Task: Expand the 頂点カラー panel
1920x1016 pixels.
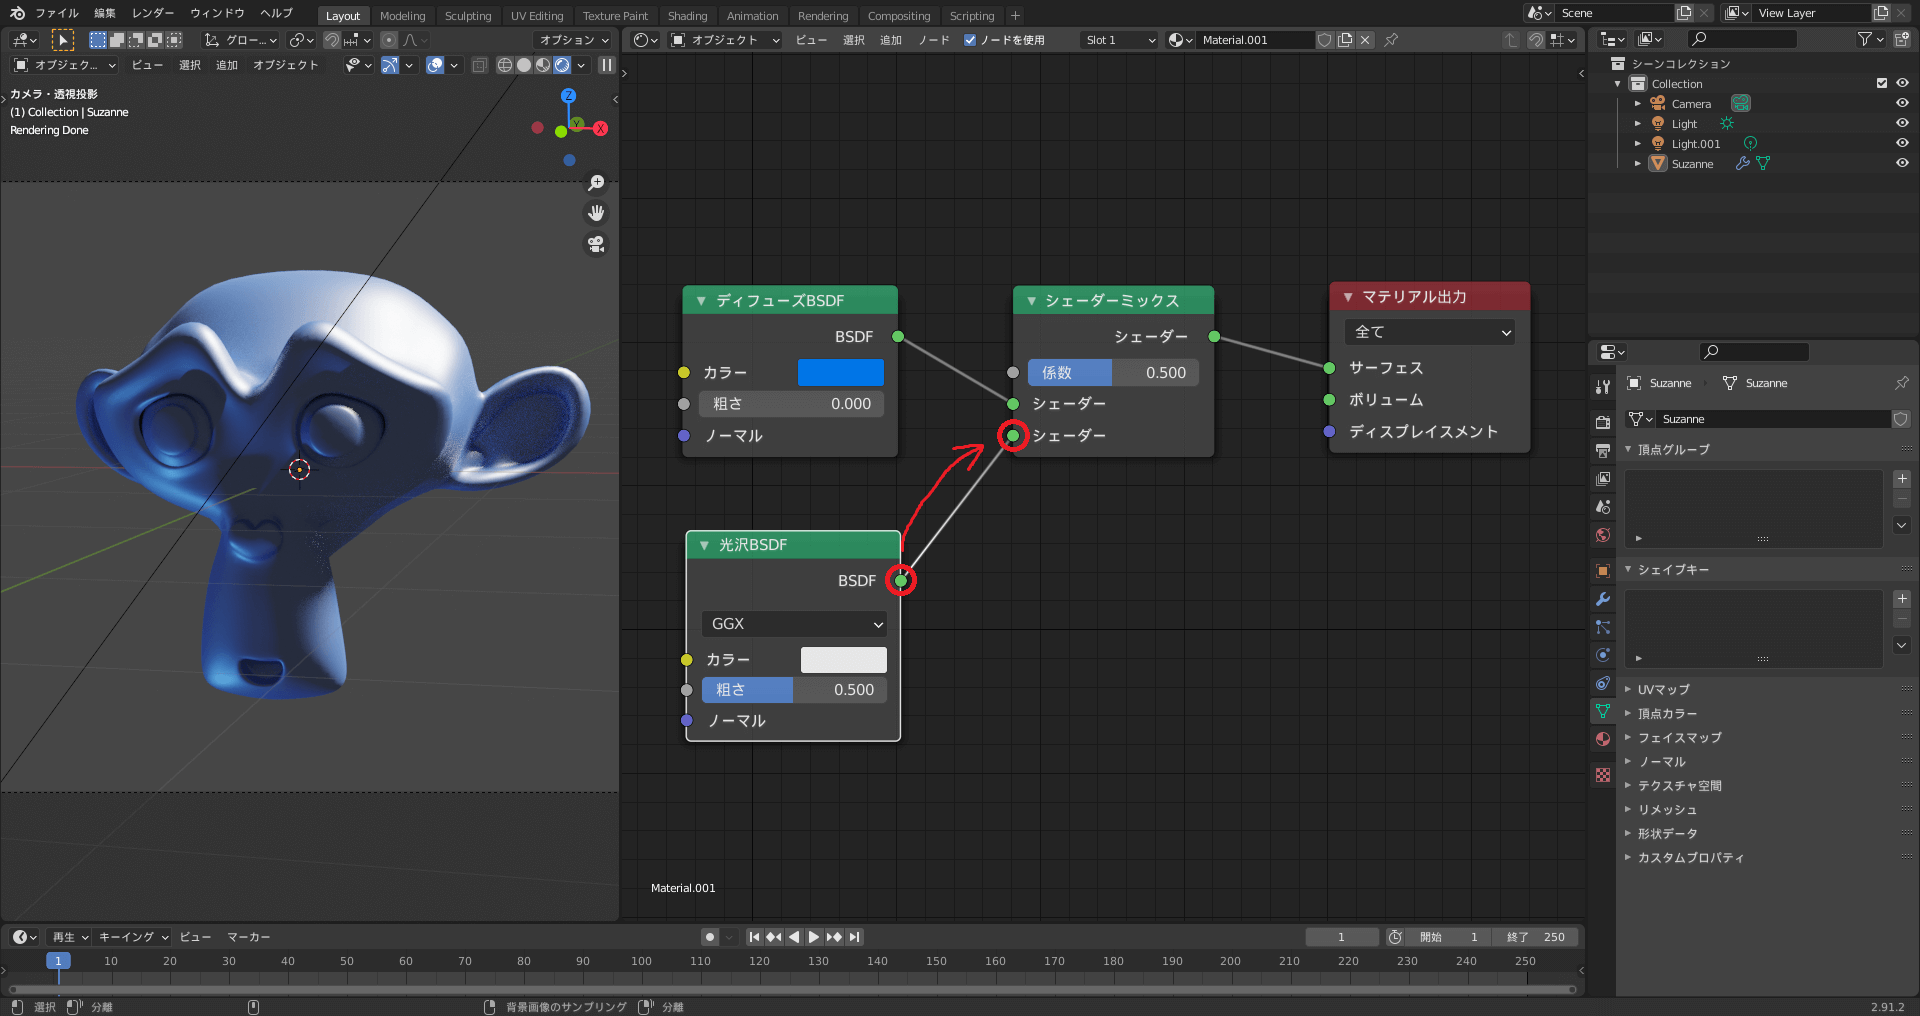Action: 1628,713
